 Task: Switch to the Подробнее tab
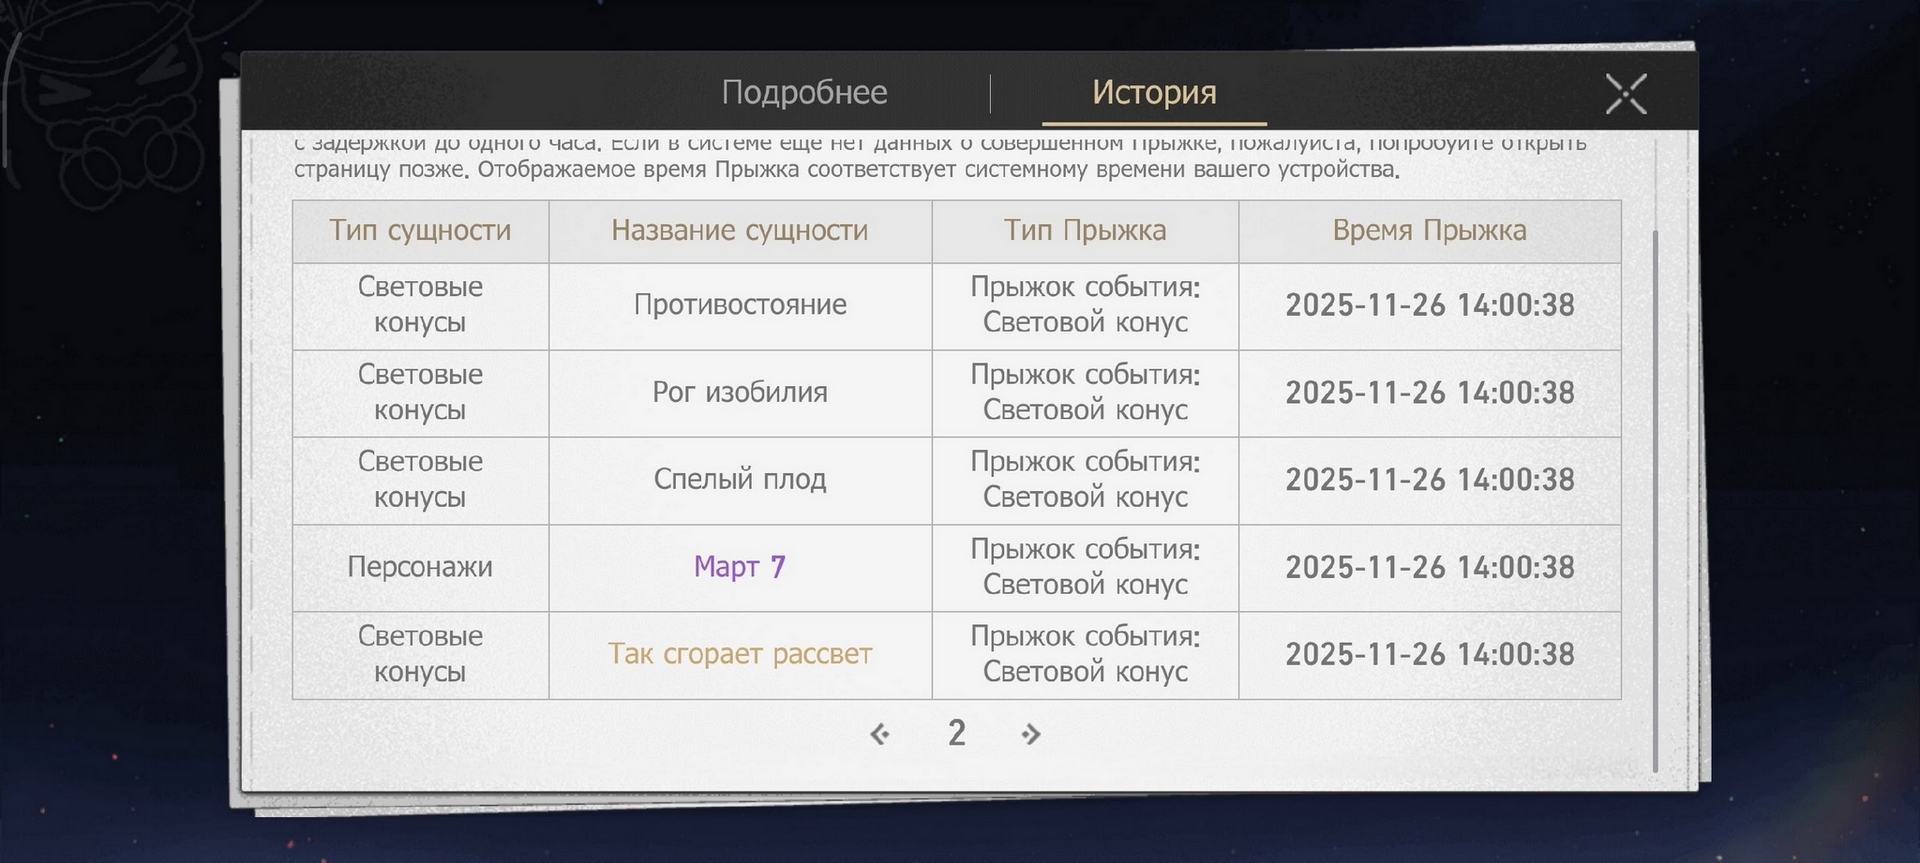[x=804, y=93]
